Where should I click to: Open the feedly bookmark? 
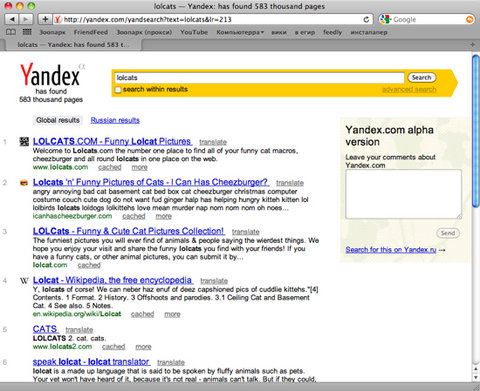tap(332, 32)
